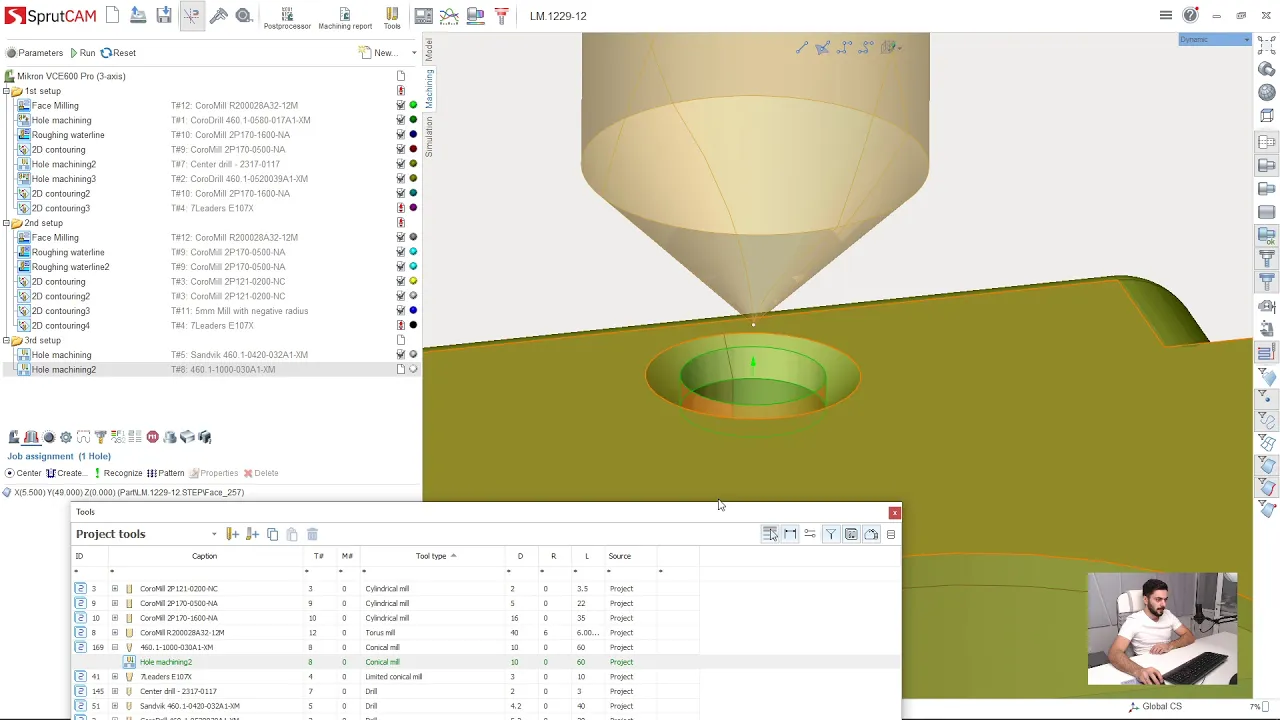Open the Global CS selector
This screenshot has height=720, width=1280.
1154,706
